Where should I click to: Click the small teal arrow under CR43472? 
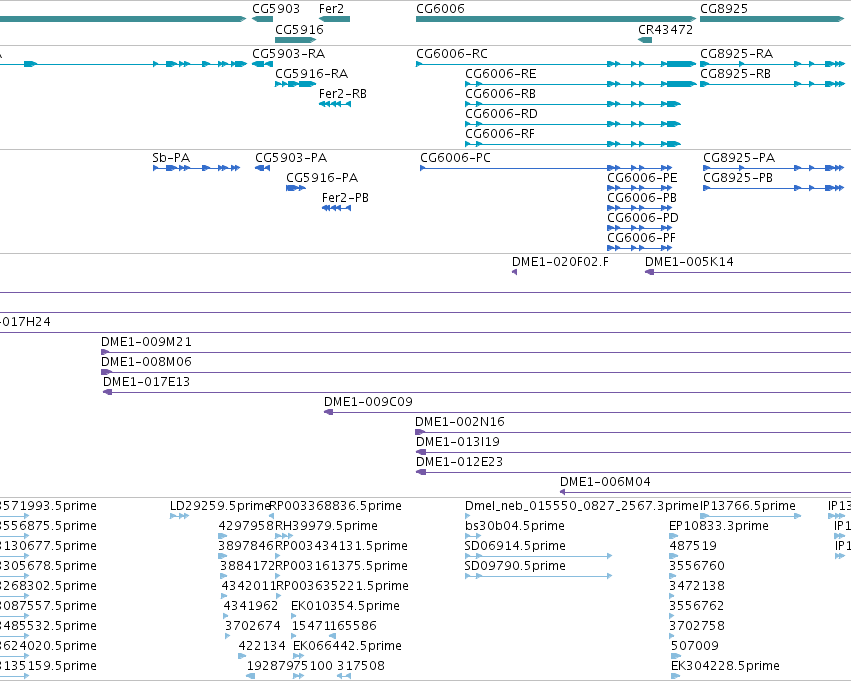tap(645, 40)
